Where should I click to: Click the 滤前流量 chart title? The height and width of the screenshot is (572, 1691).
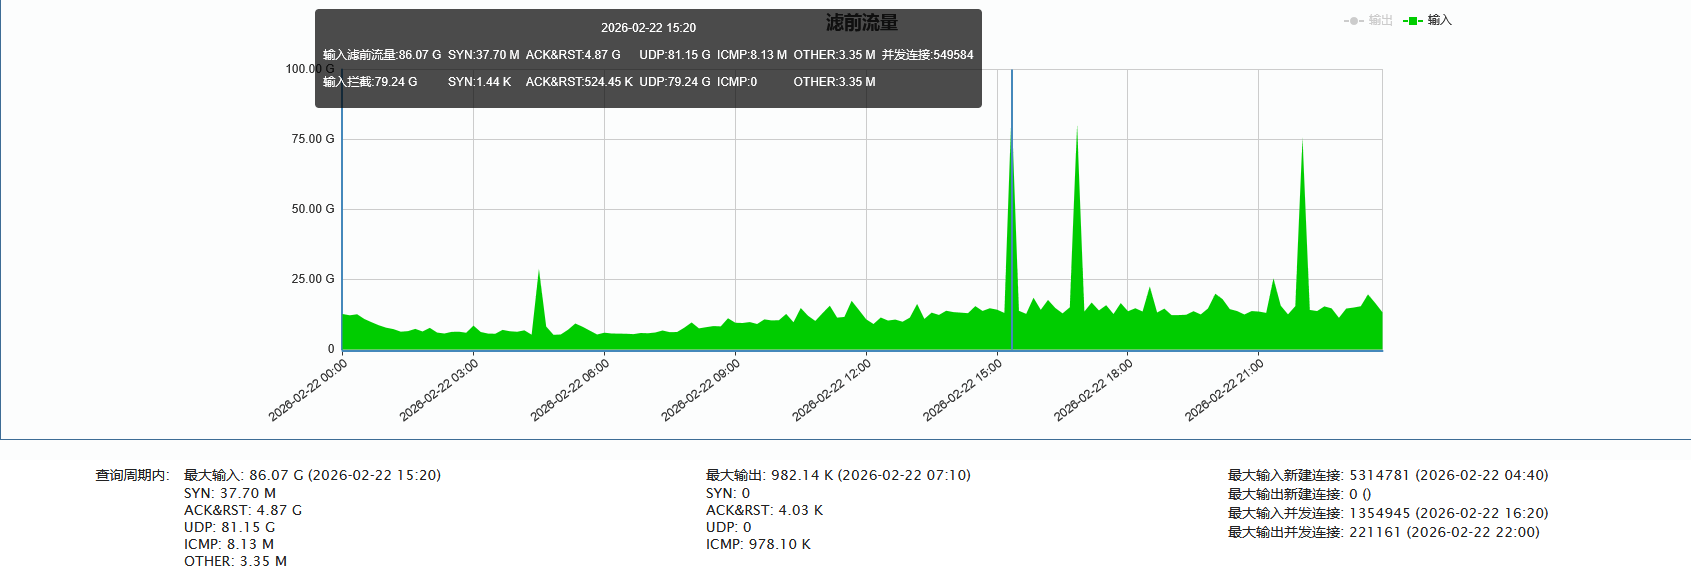pyautogui.click(x=862, y=22)
